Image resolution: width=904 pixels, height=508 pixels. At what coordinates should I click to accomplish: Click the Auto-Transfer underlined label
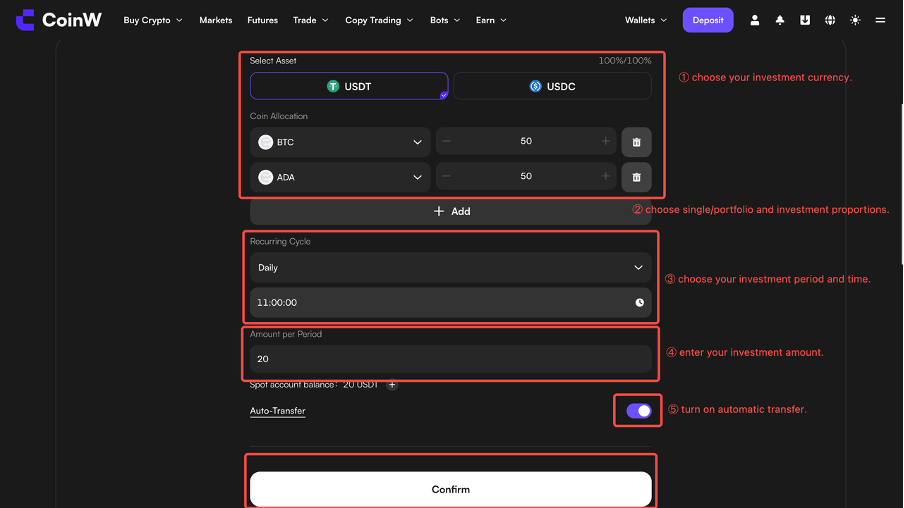(277, 411)
